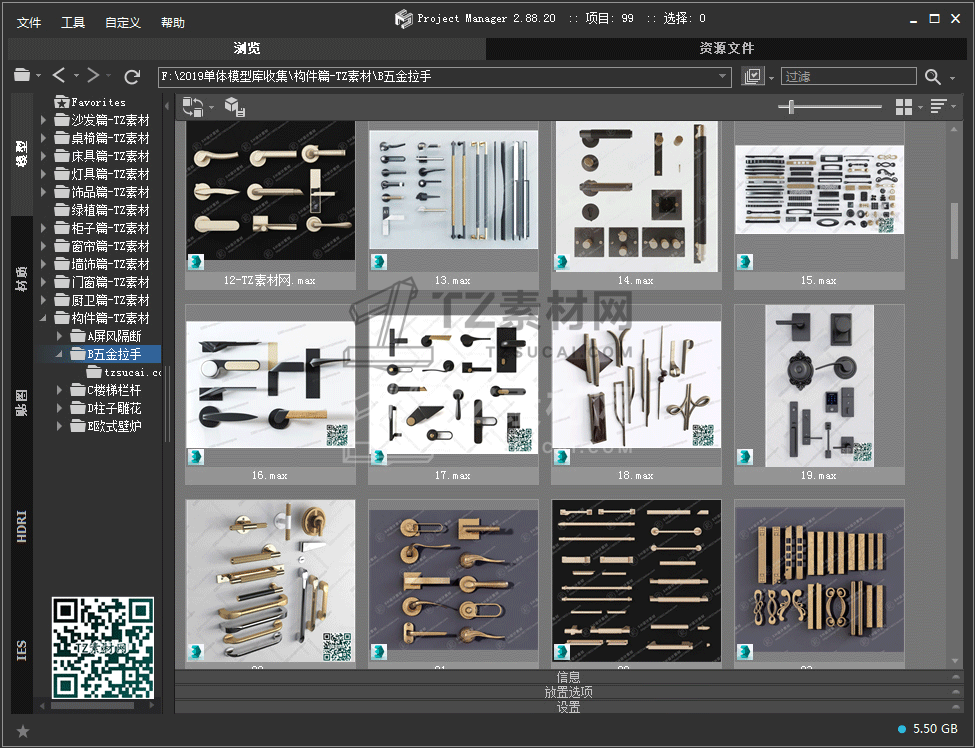Image resolution: width=975 pixels, height=748 pixels.
Task: Open the path address dropdown arrow
Action: tap(723, 77)
